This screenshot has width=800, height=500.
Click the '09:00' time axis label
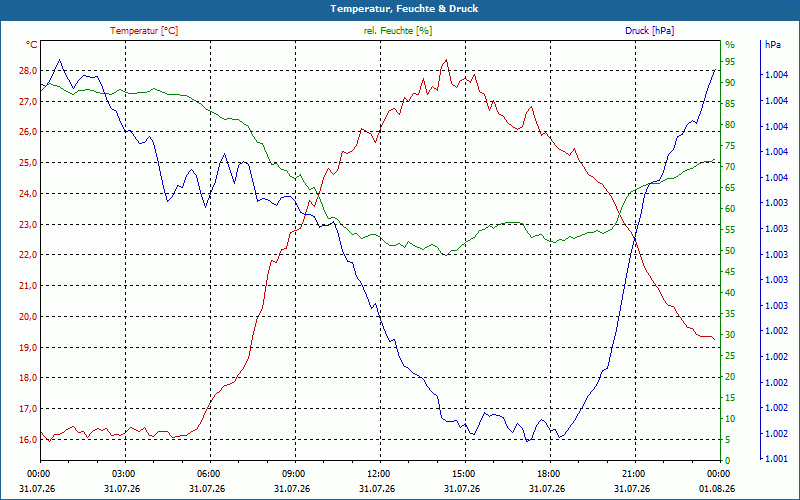tap(295, 474)
